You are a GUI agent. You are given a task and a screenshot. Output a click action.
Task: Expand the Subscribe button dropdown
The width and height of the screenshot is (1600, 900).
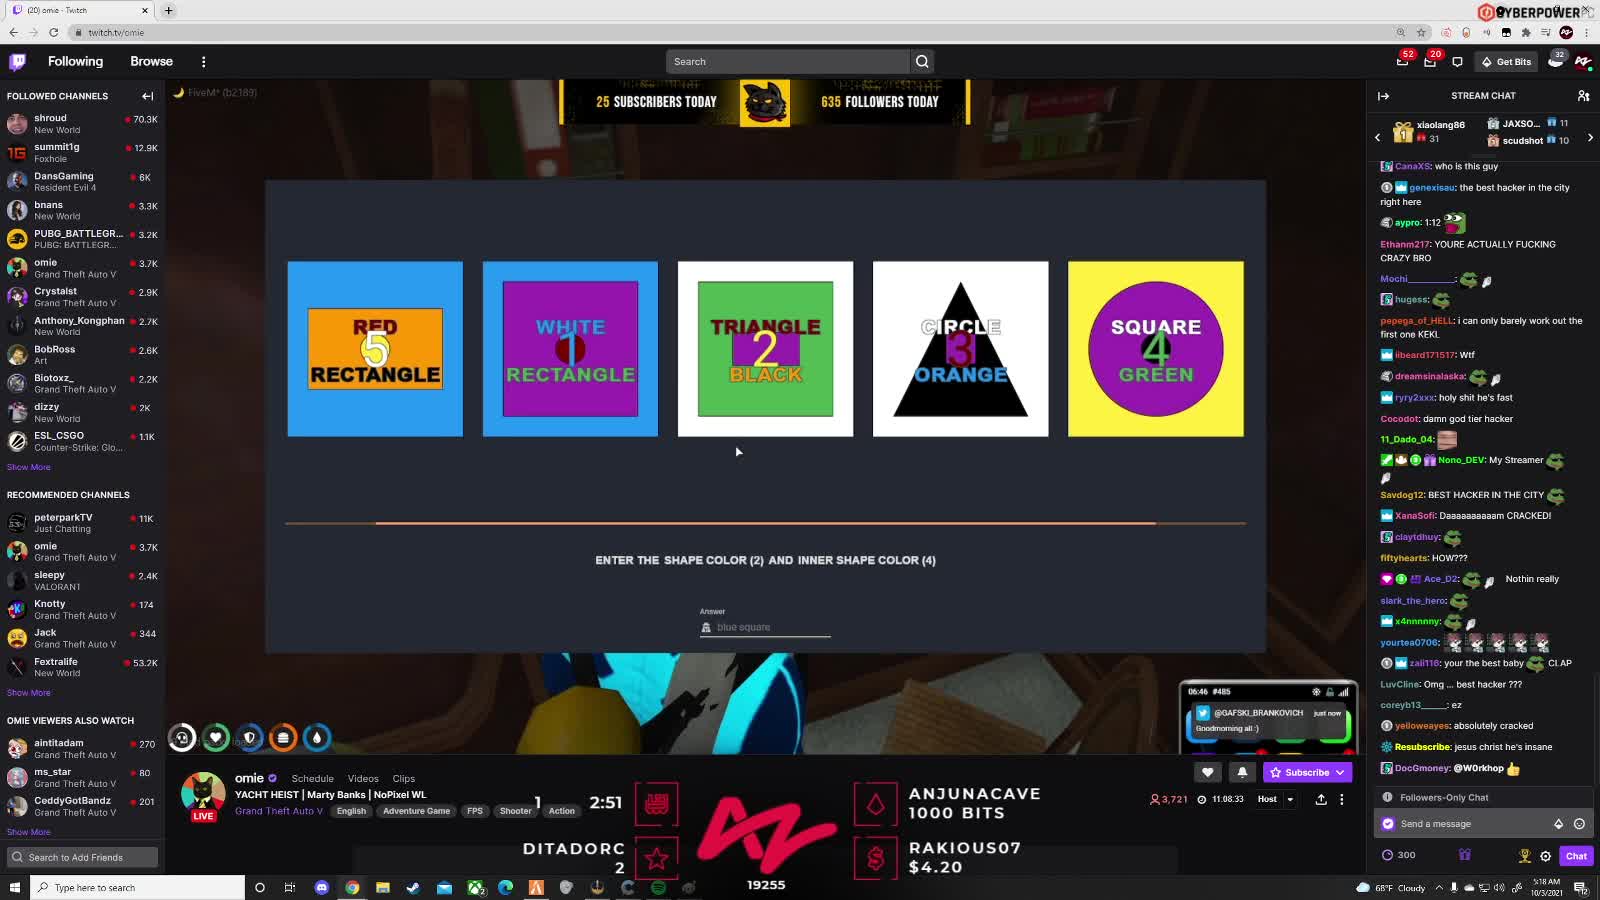[1340, 772]
